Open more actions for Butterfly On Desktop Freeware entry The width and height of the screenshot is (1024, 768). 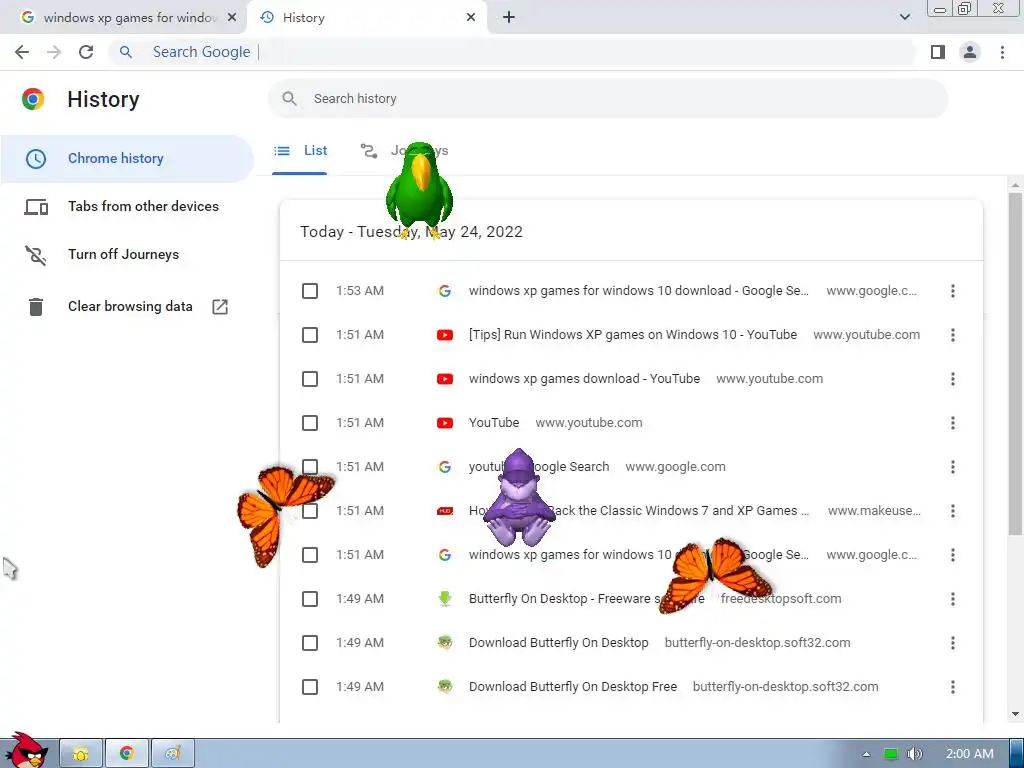tap(953, 599)
